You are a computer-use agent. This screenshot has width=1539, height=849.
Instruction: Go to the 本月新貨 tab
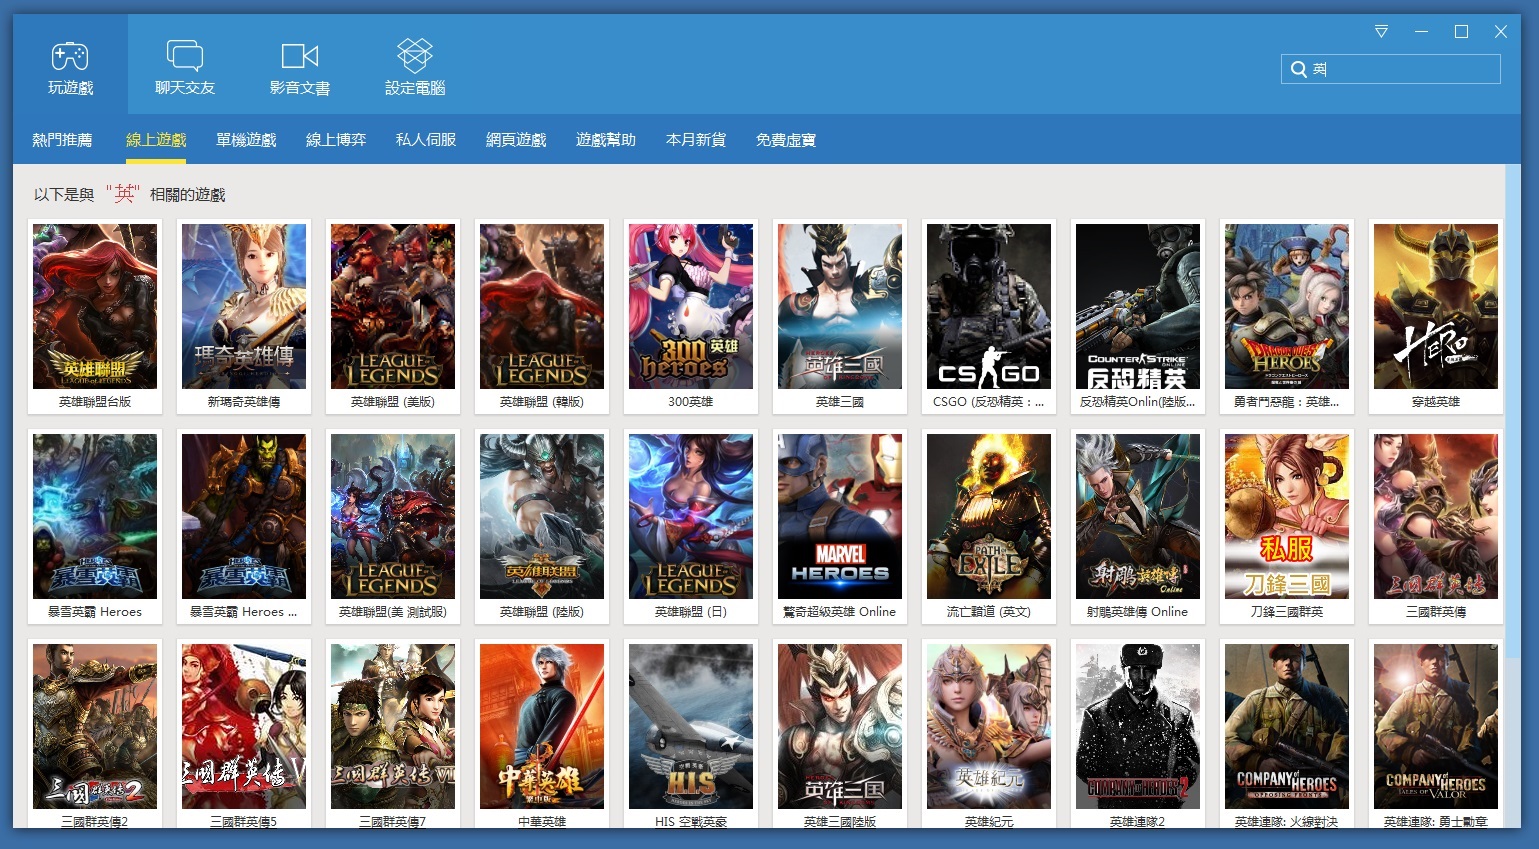pos(696,140)
